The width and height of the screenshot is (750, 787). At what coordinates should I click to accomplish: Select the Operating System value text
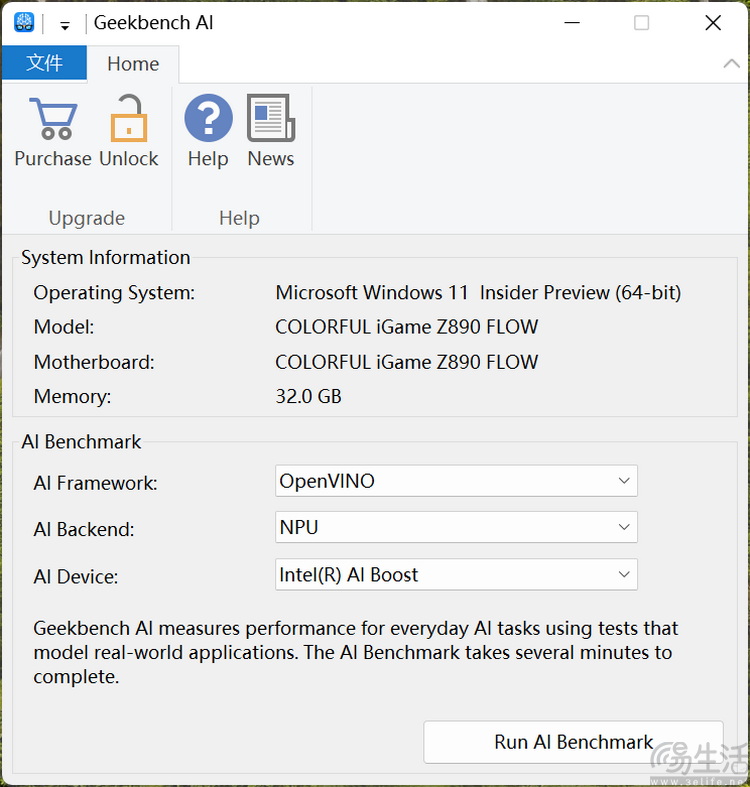[478, 293]
